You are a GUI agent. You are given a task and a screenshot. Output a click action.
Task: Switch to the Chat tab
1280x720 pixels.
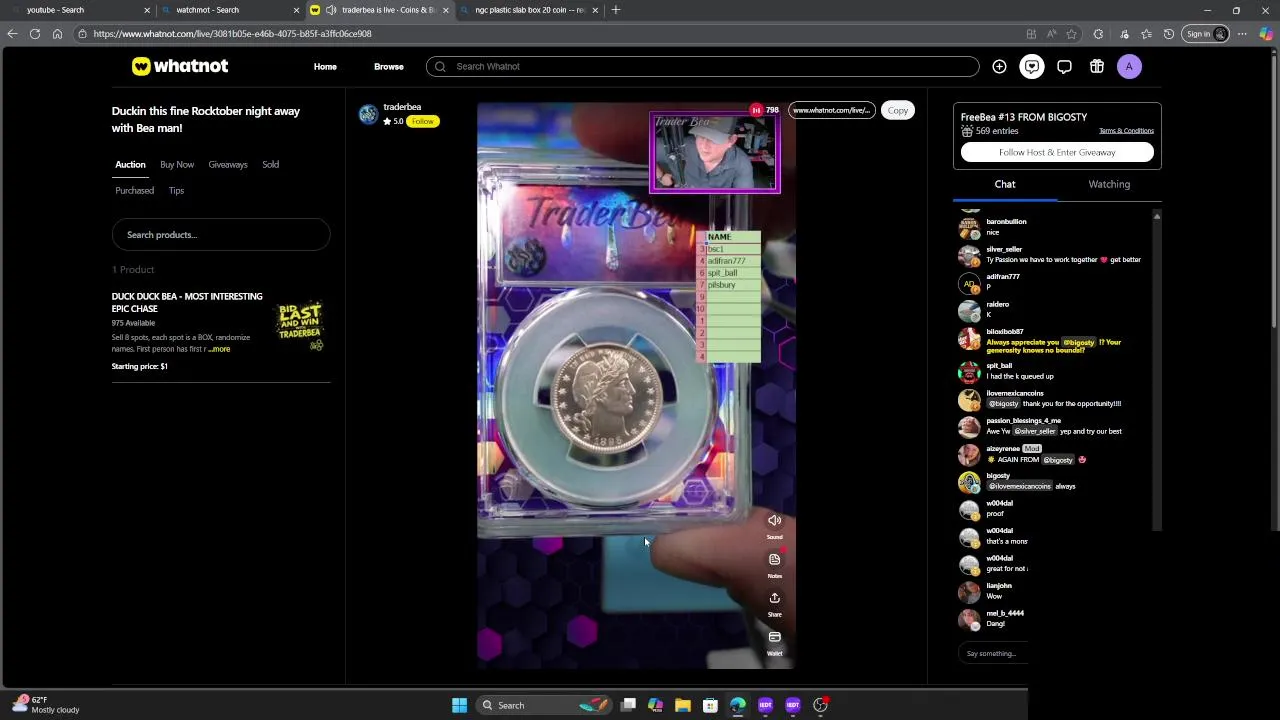1005,184
